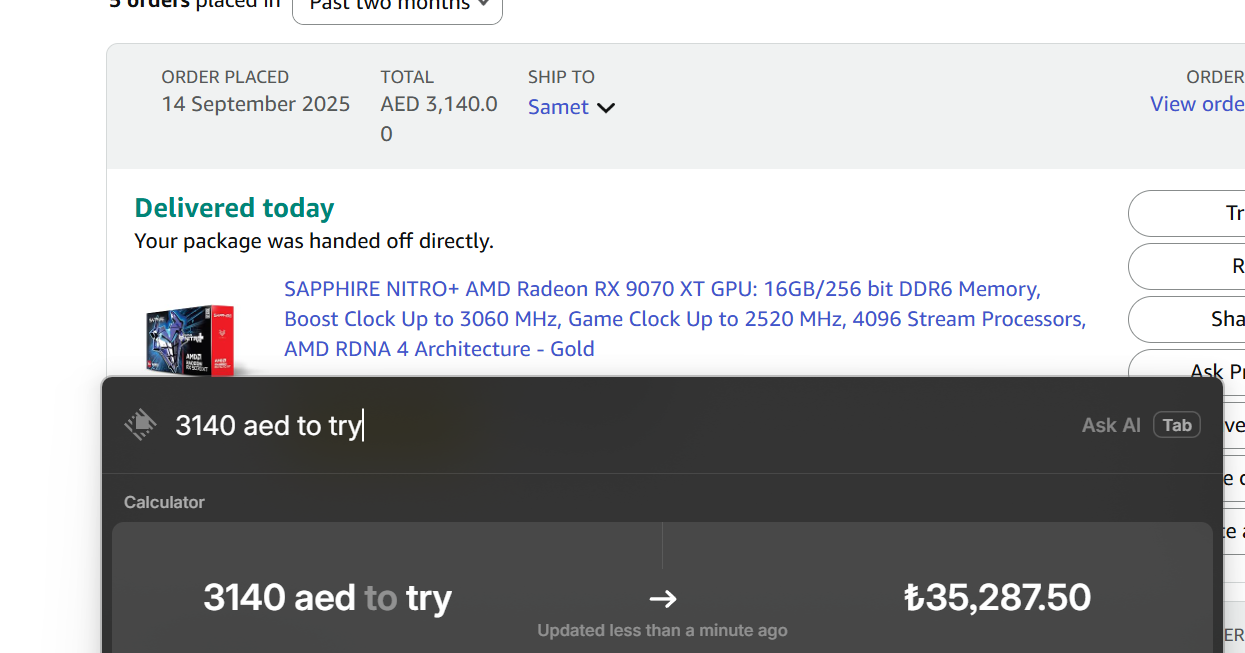The width and height of the screenshot is (1245, 653).
Task: Click the Calculator section heading
Action: tap(164, 502)
